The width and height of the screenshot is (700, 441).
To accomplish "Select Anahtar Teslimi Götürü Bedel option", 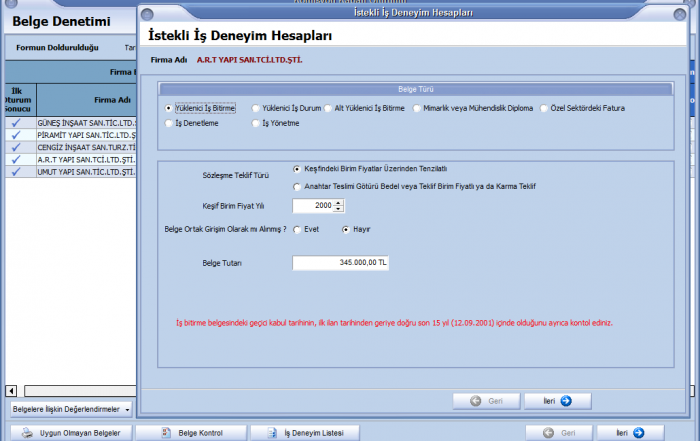I will pos(297,186).
